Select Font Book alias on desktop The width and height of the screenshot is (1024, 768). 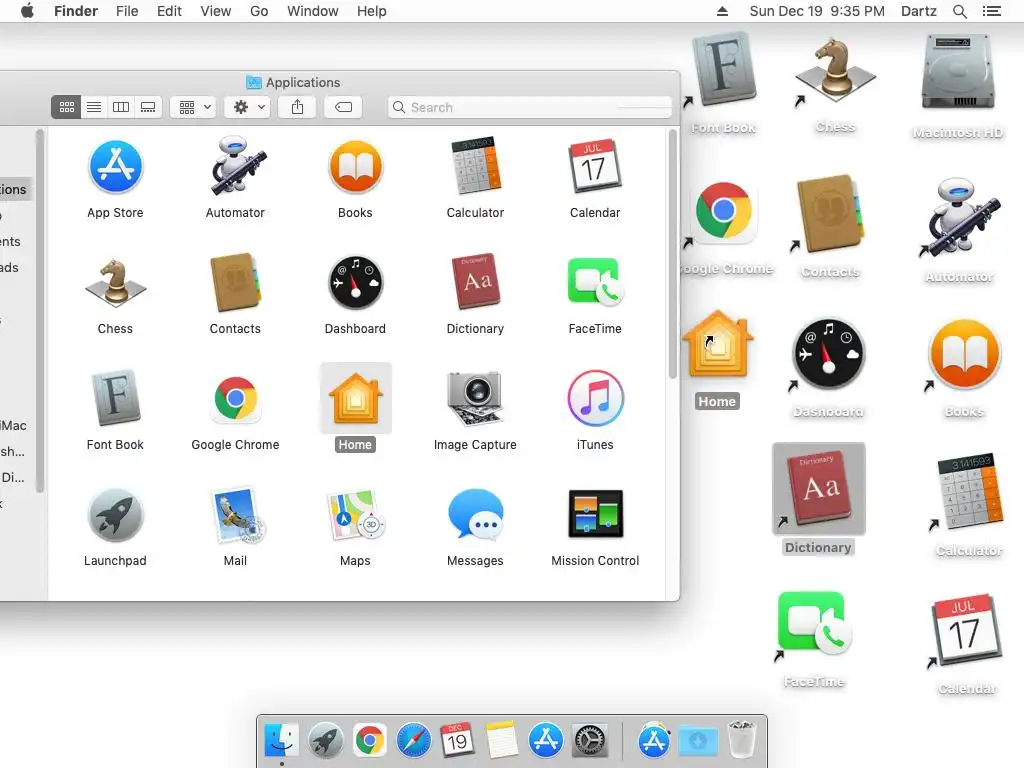724,70
